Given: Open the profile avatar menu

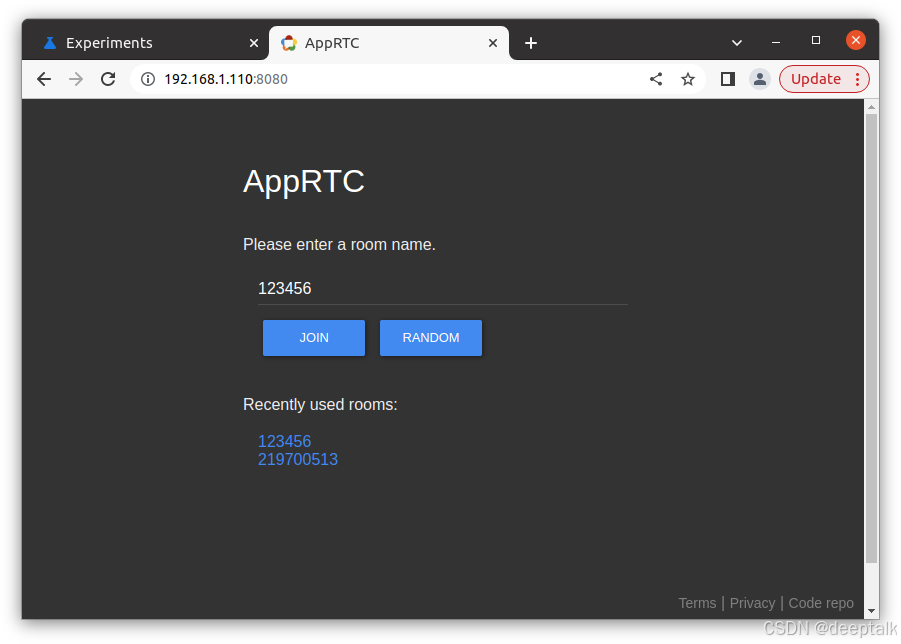Looking at the screenshot, I should coord(760,79).
